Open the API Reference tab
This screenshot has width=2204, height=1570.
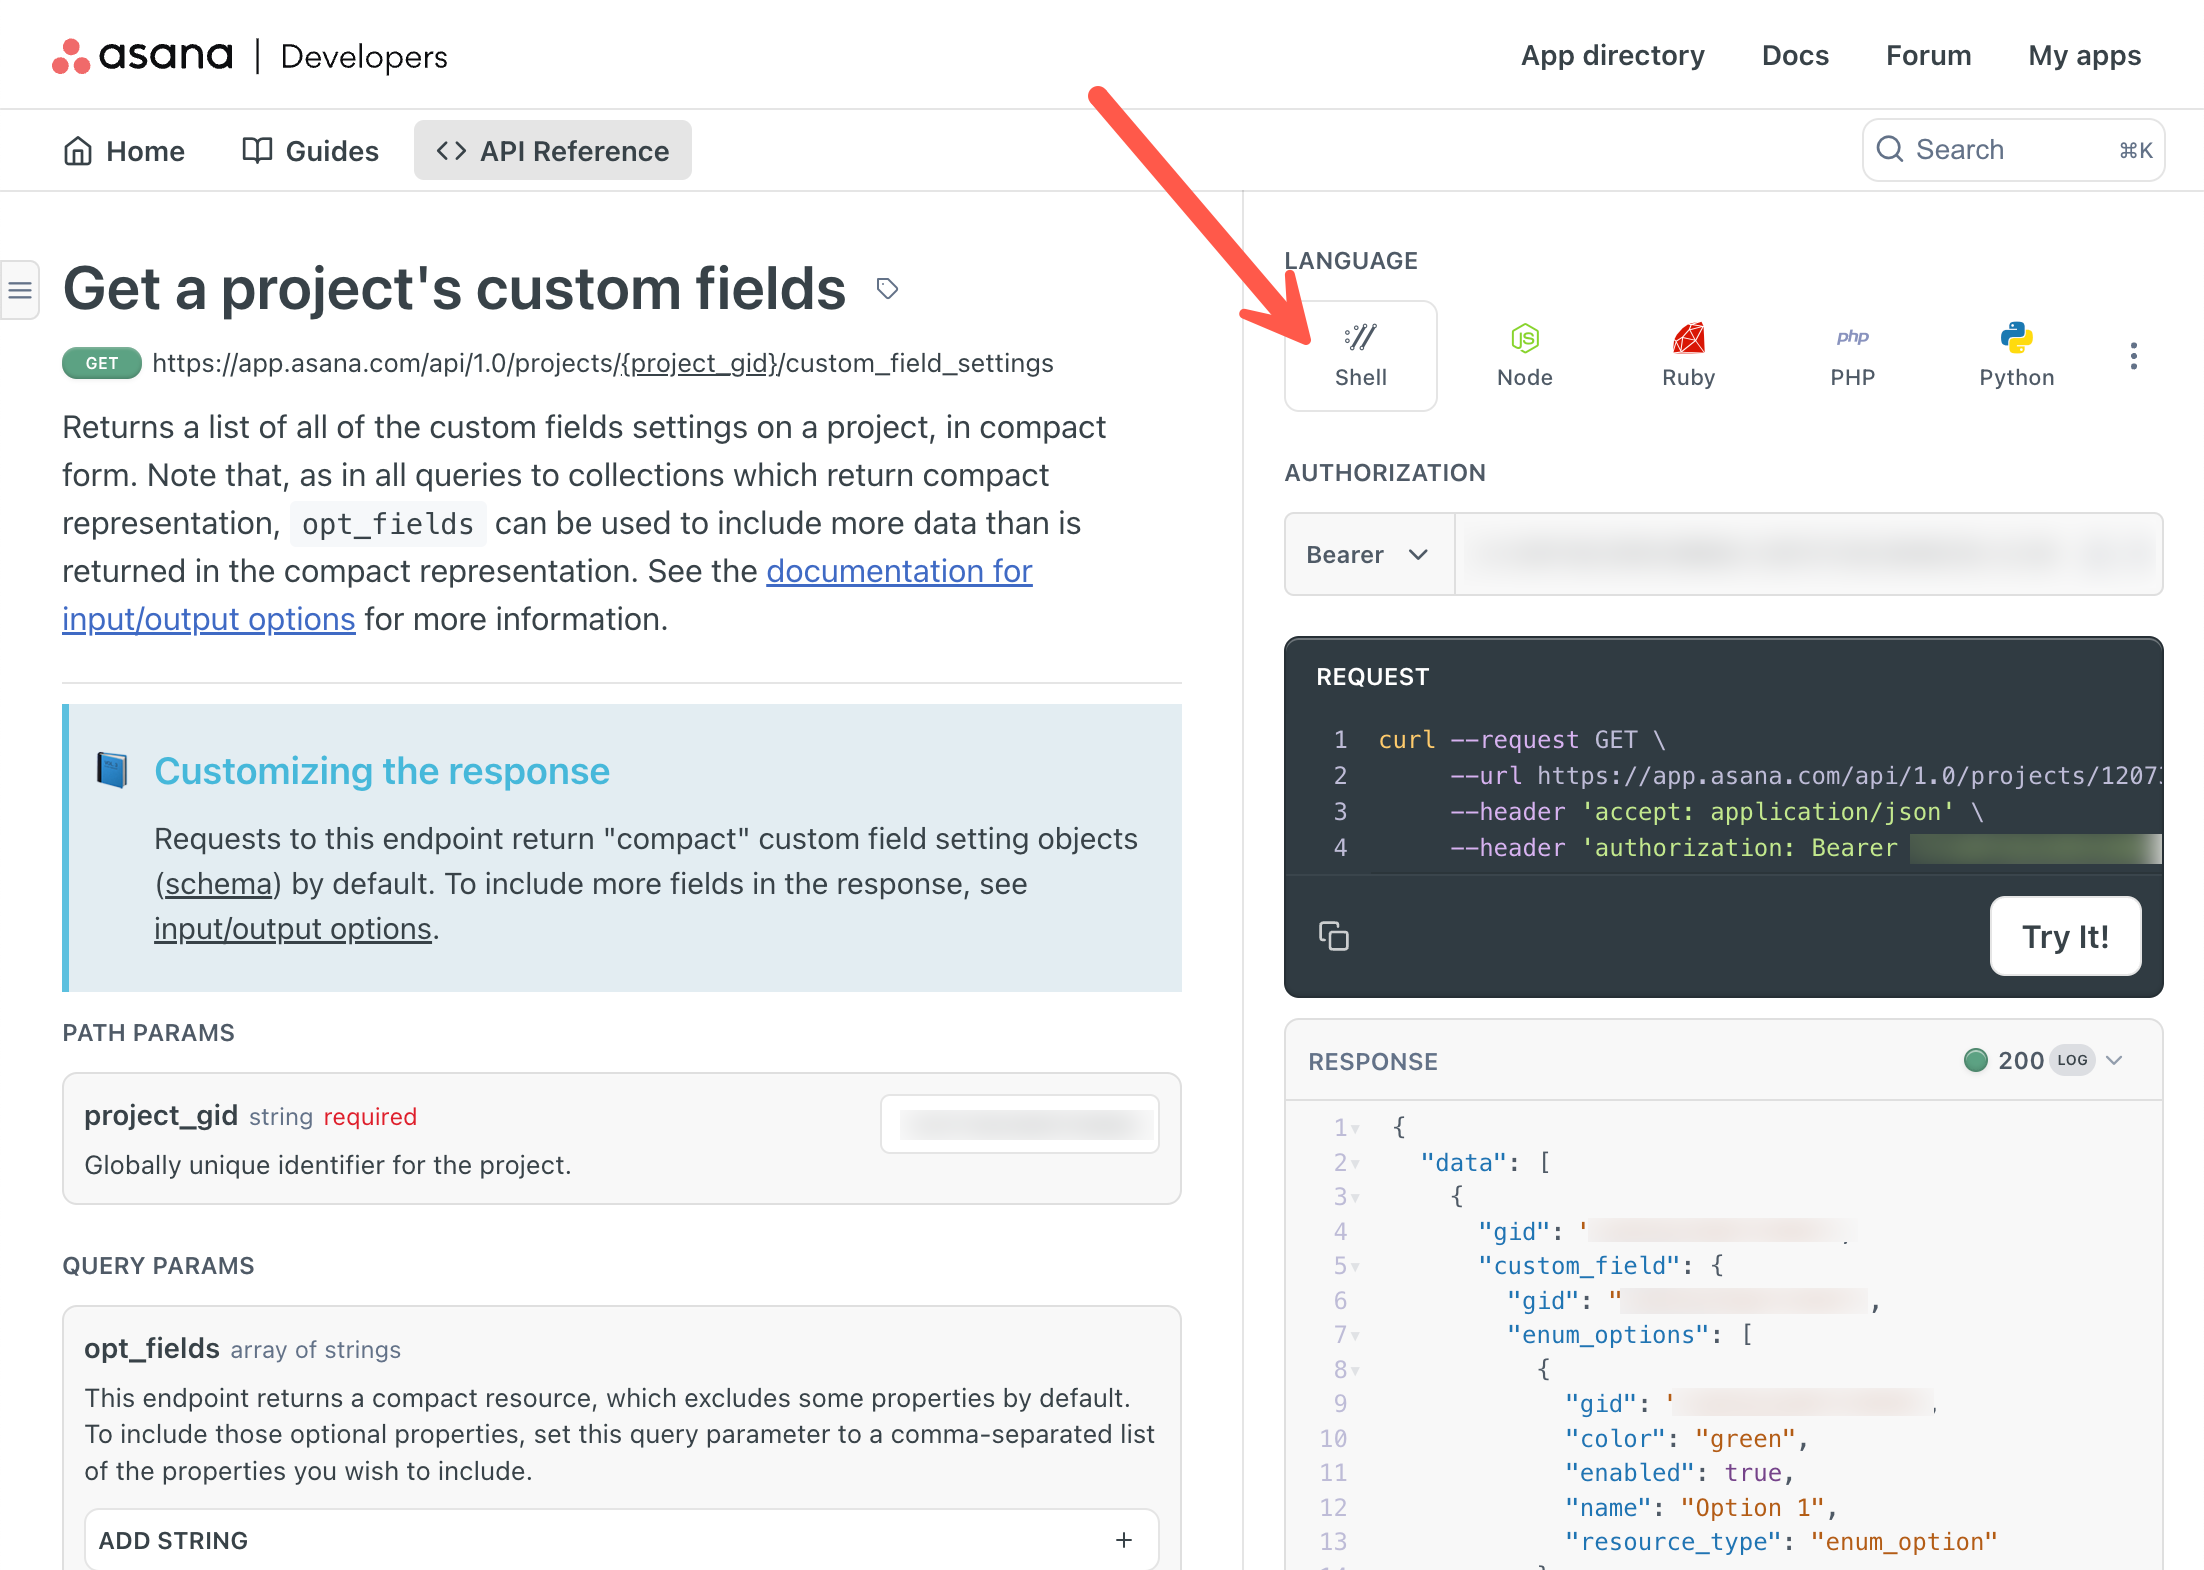(553, 151)
